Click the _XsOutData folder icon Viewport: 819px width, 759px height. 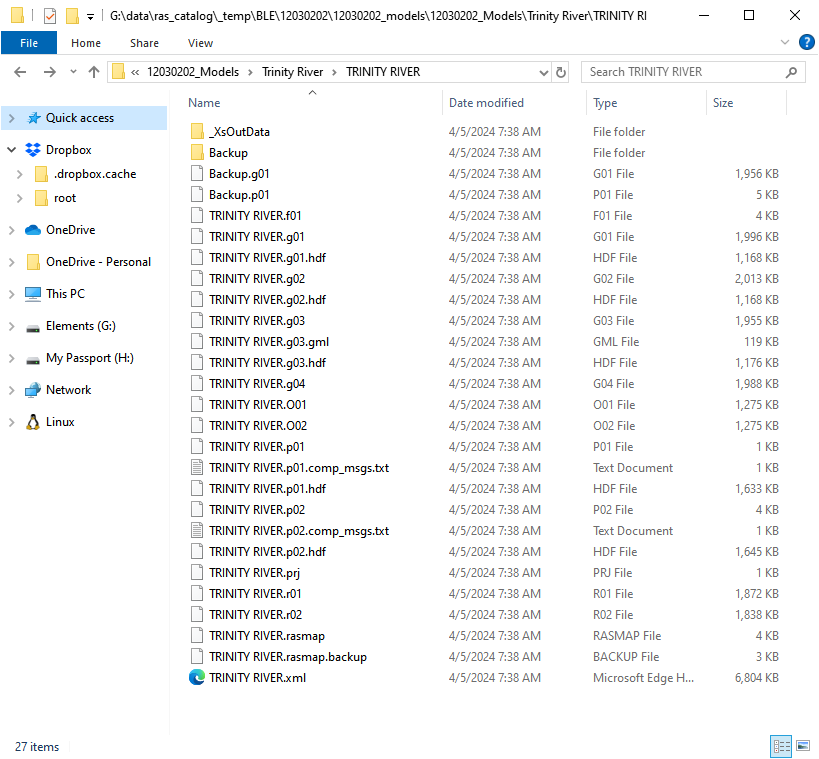197,132
